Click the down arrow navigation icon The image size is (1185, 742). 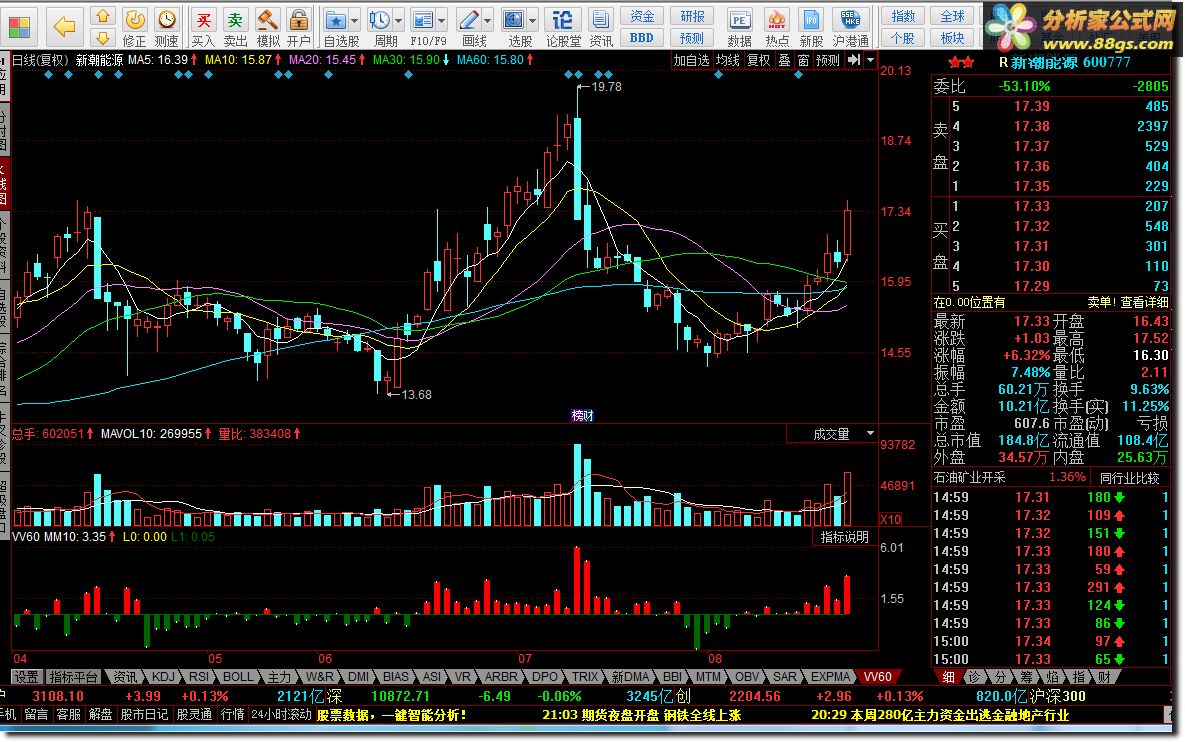click(103, 37)
